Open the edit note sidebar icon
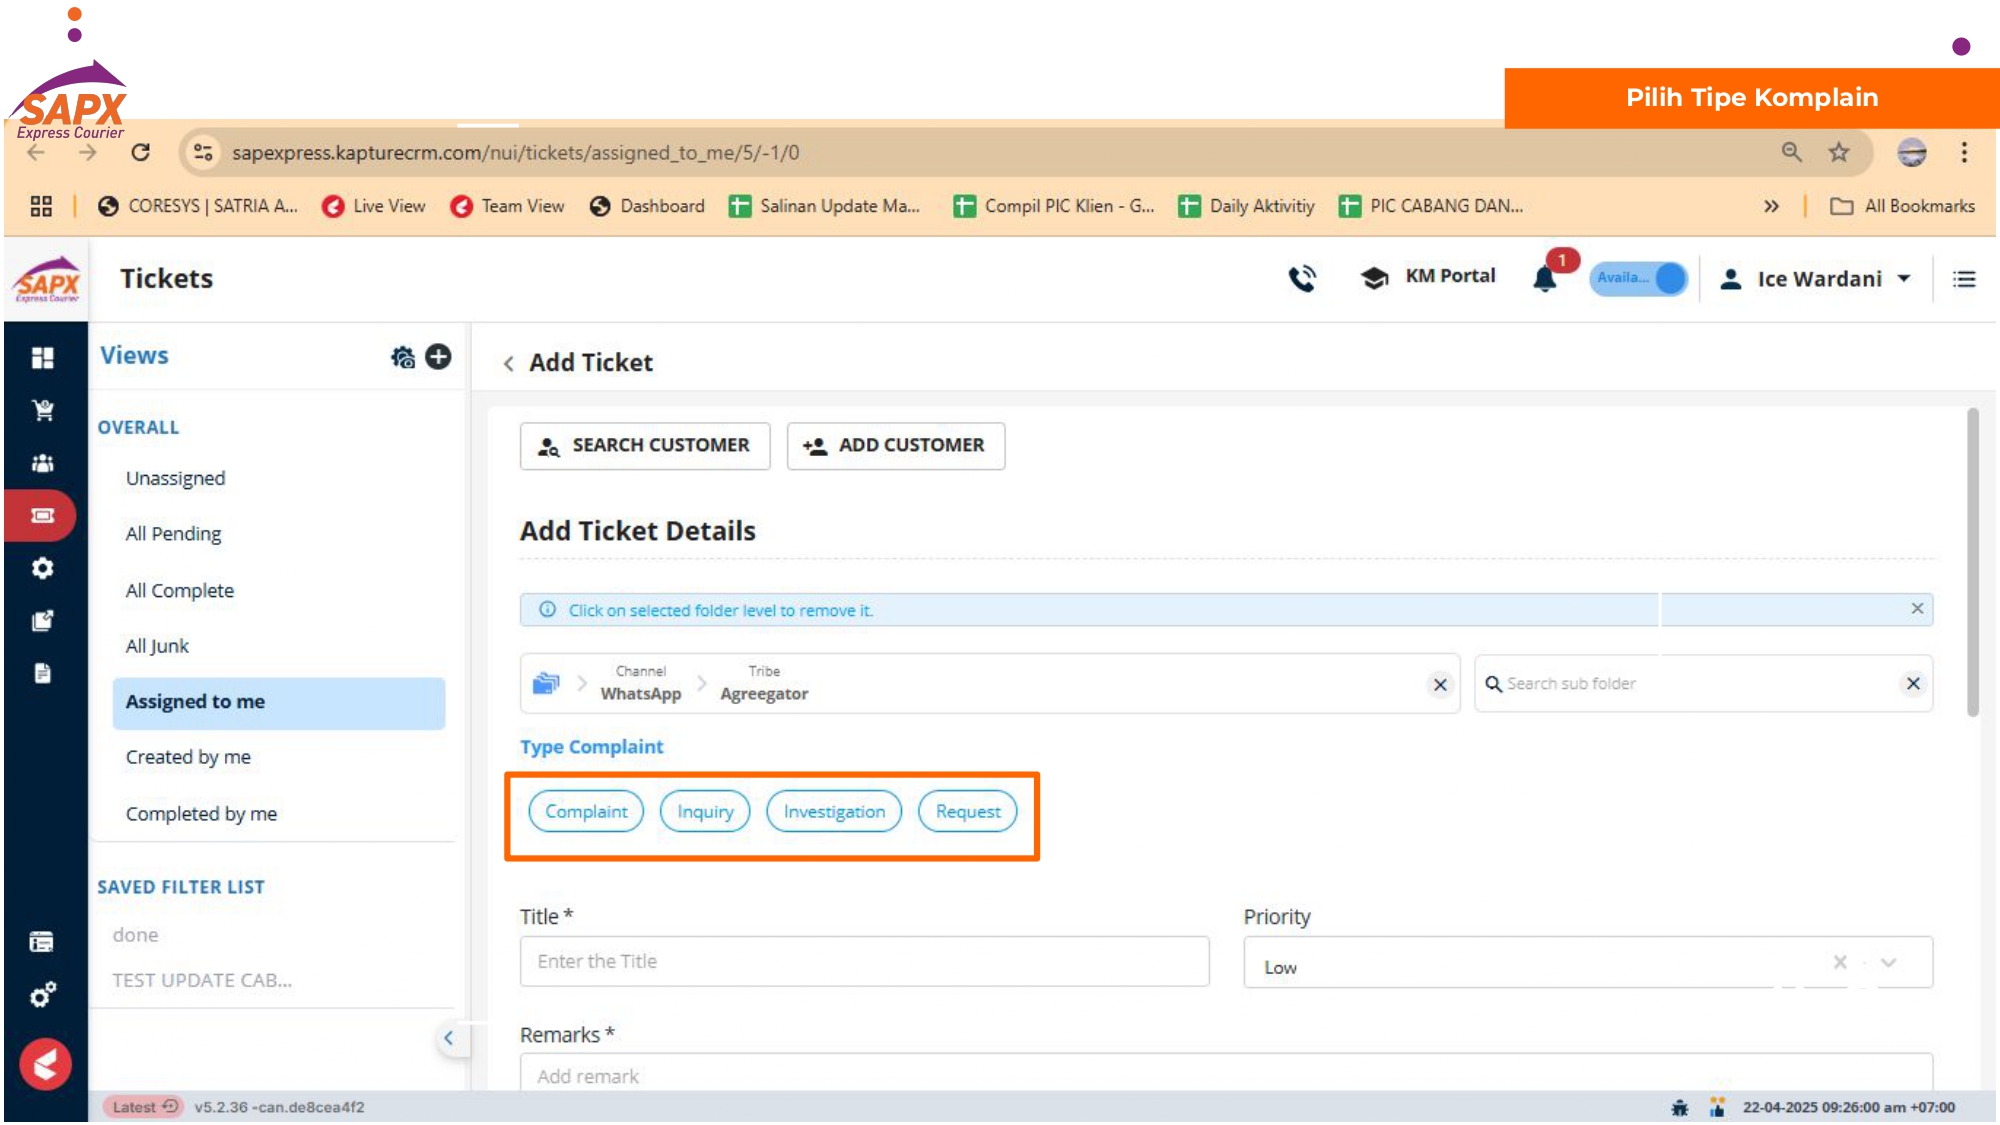2000x1125 pixels. (x=42, y=620)
